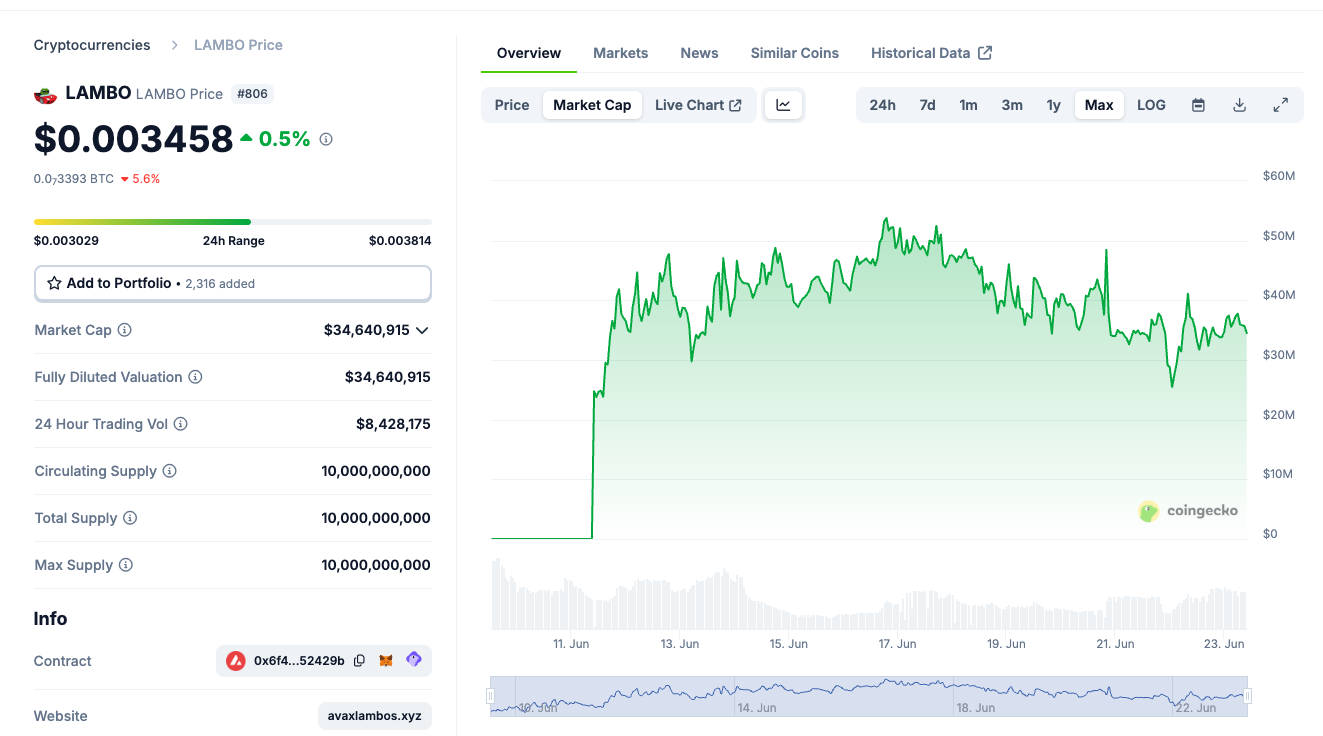The width and height of the screenshot is (1323, 736).
Task: Click the Max Supply info icon
Action: 126,565
